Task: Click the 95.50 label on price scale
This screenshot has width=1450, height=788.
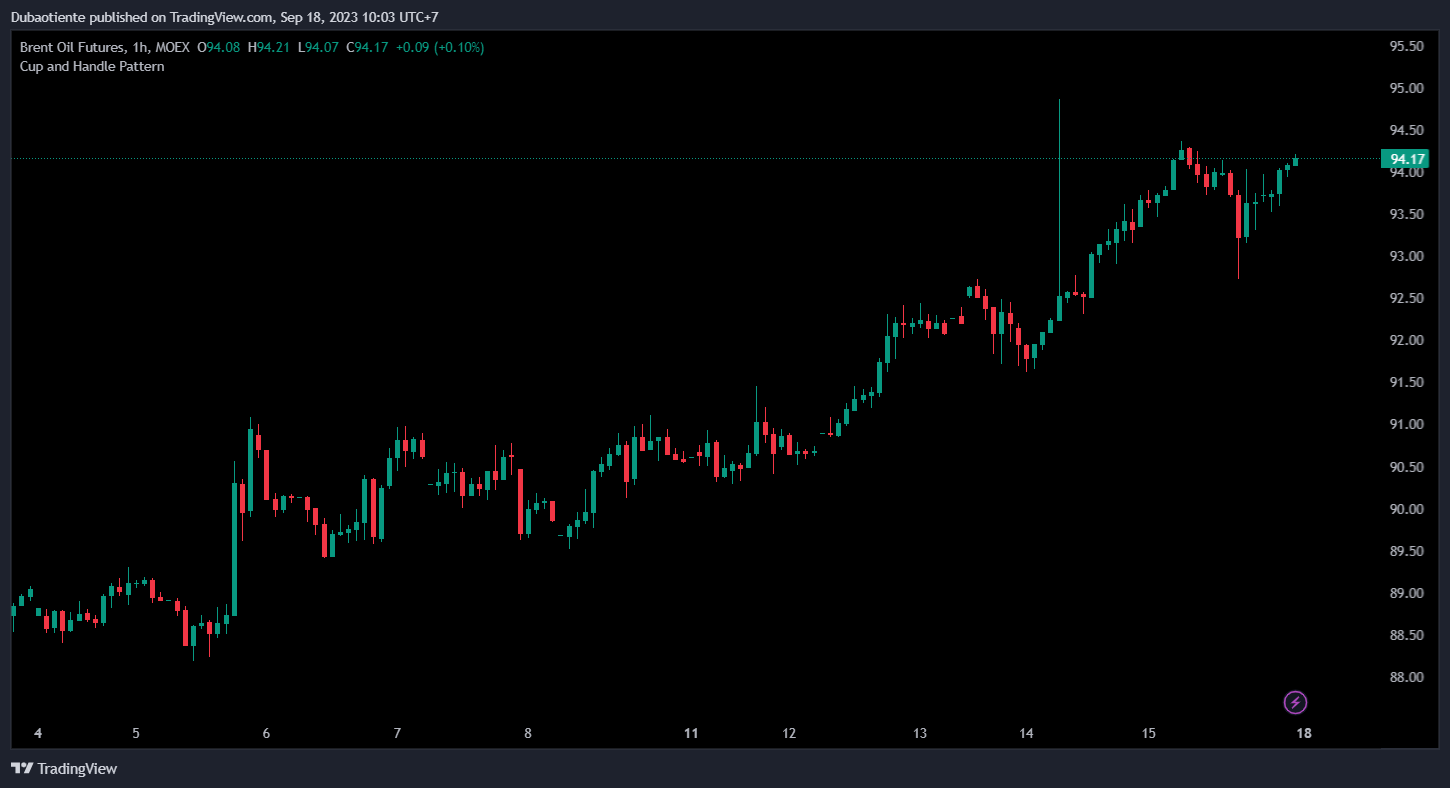Action: 1406,46
